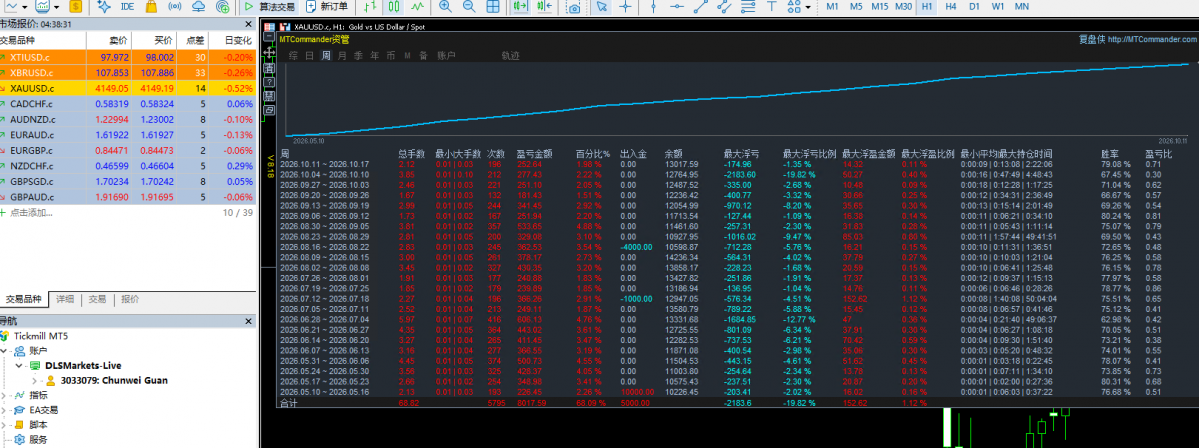
Task: Switch MTCommander report to 日 daily
Action: pyautogui.click(x=309, y=55)
